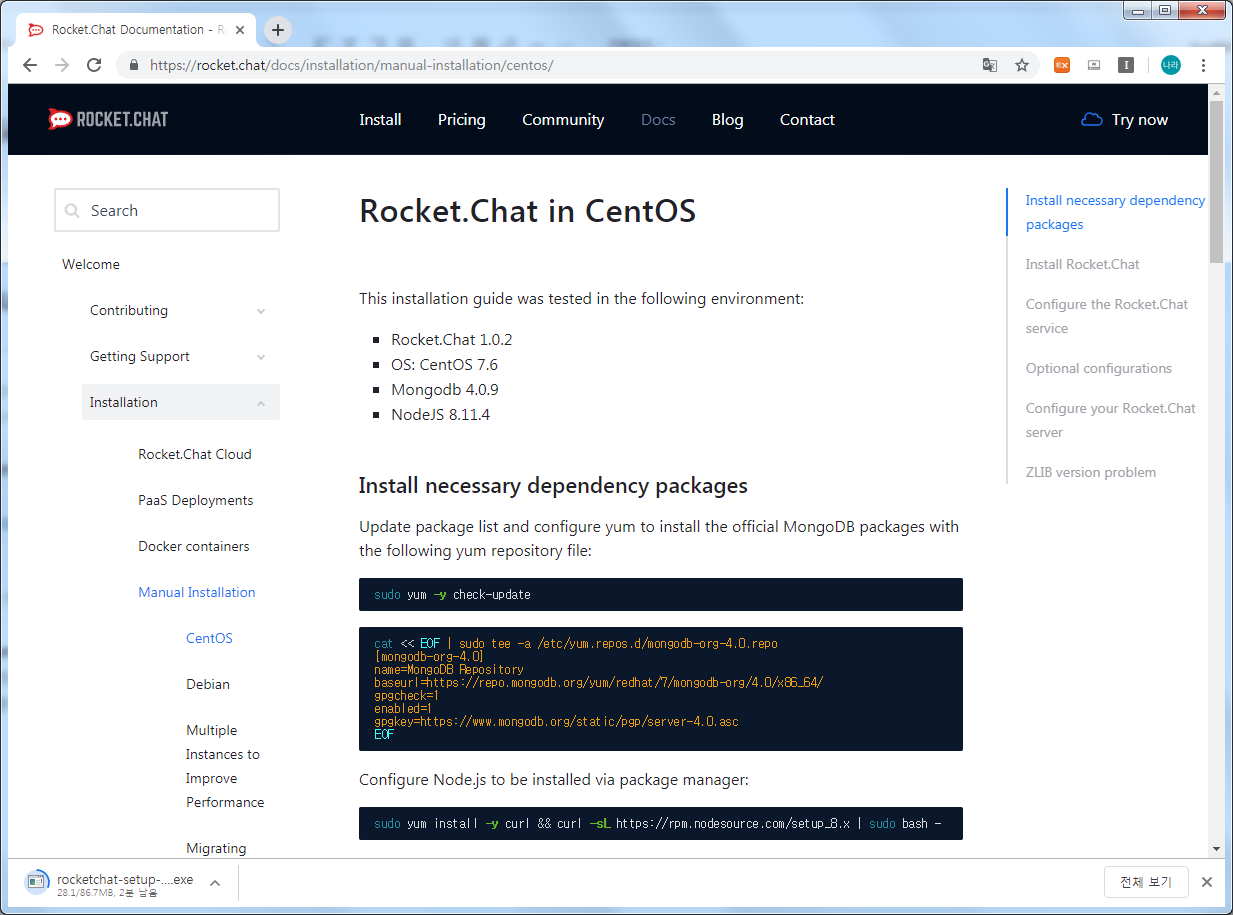This screenshot has height=915, width=1233.
Task: Select CentOS in the sidebar
Action: [209, 639]
